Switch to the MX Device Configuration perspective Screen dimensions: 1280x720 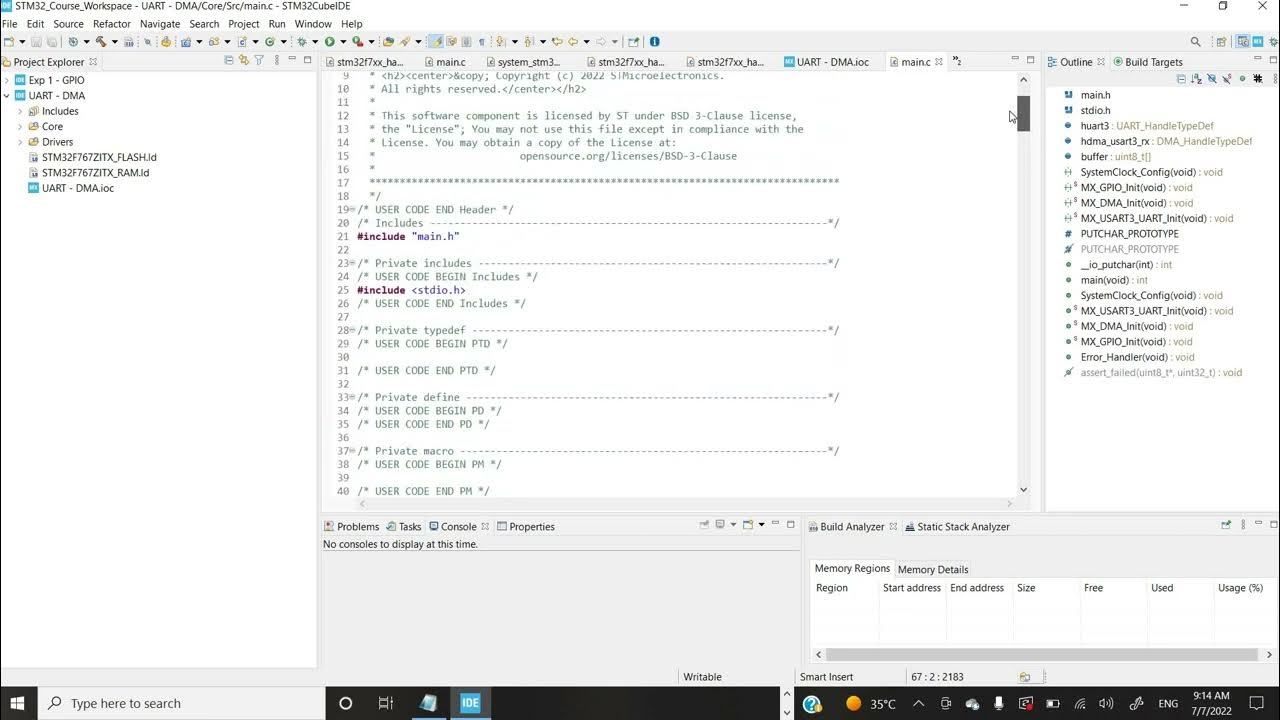point(1257,42)
